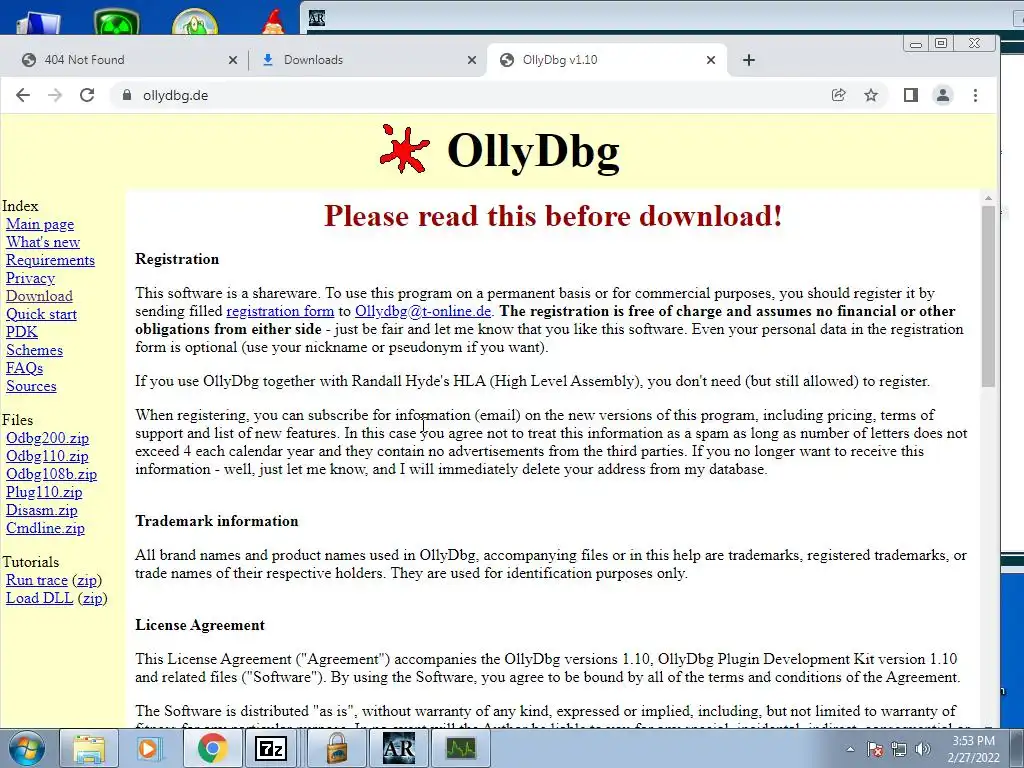Click the OllyDbg red splat logo
Image resolution: width=1024 pixels, height=768 pixels.
[404, 150]
